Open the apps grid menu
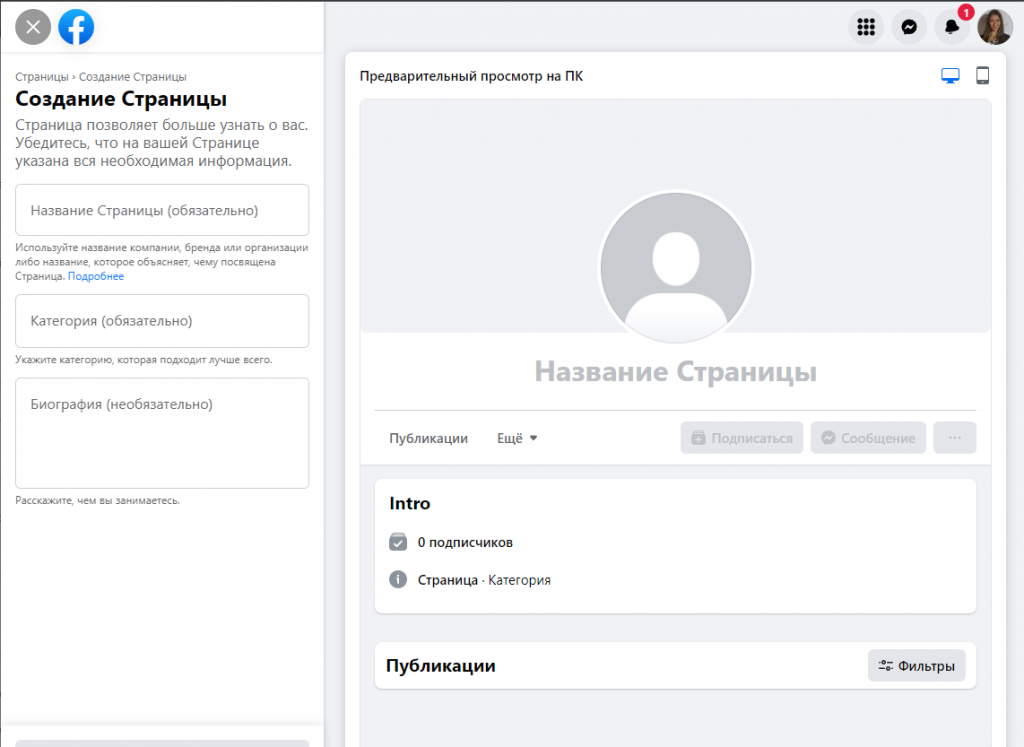 tap(866, 27)
